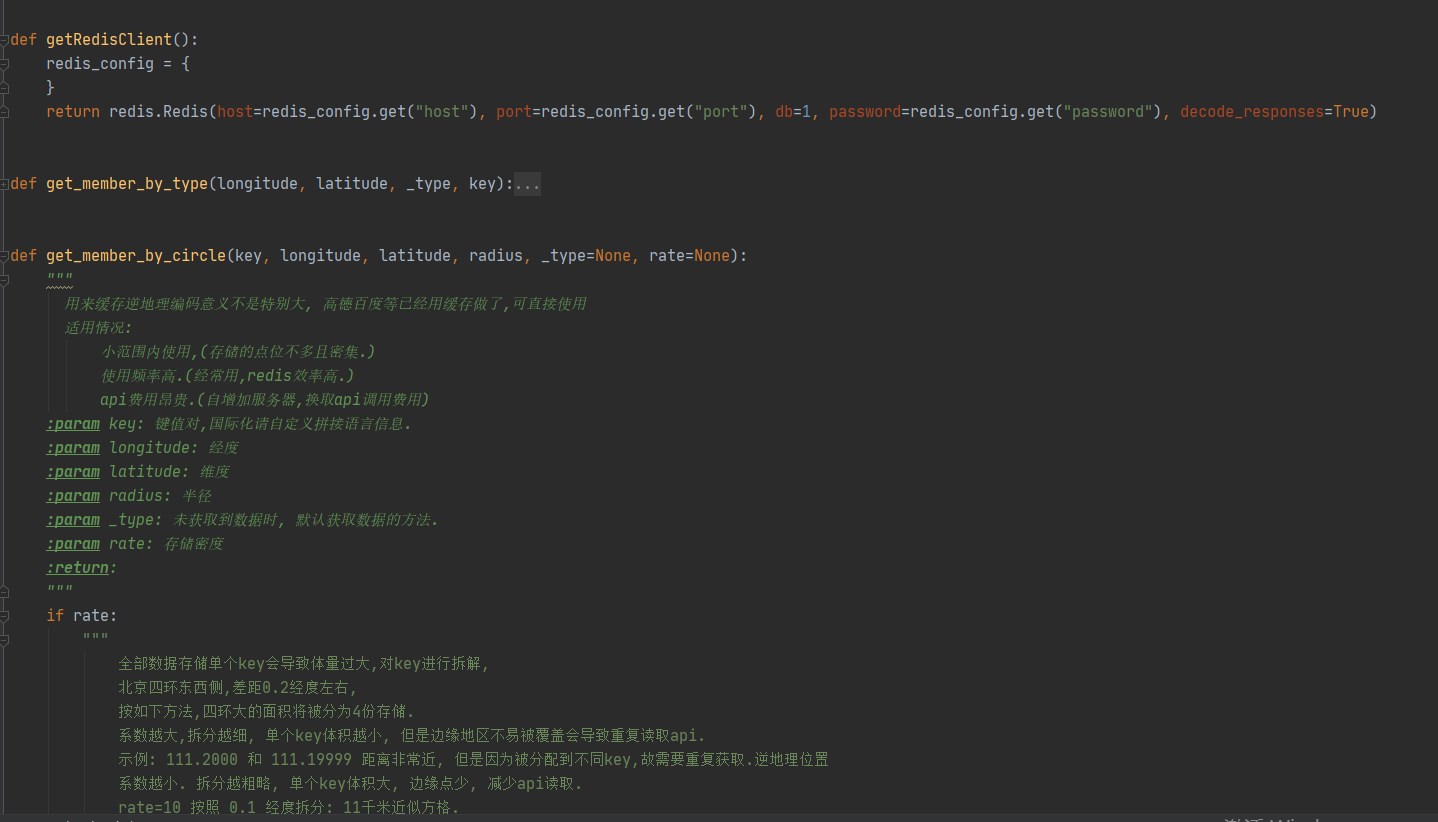Image resolution: width=1438 pixels, height=822 pixels.
Task: Click comment line '按如下方法'
Action: tap(266, 712)
